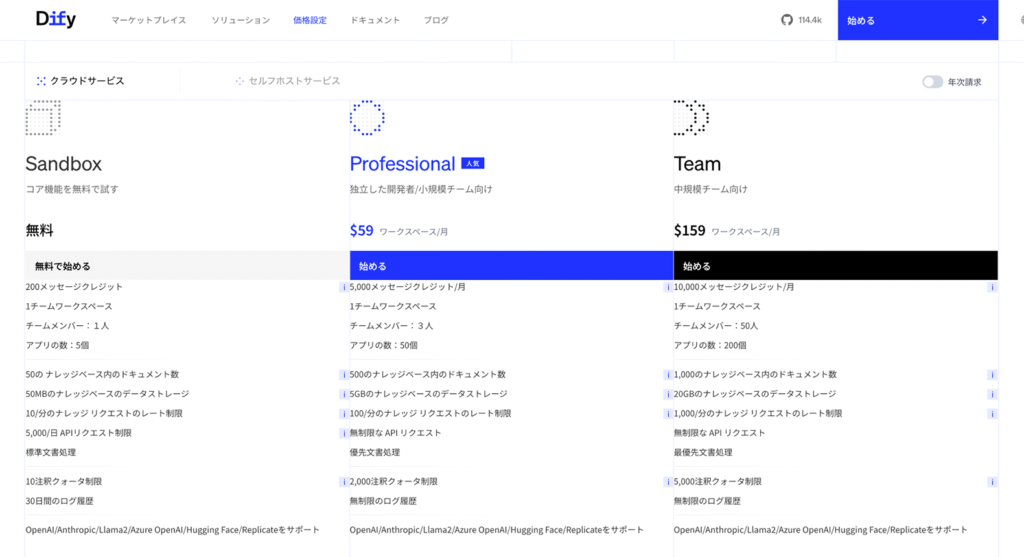Image resolution: width=1024 pixels, height=557 pixels.
Task: Click 最優先文書処理 text in Team
Action: 703,453
